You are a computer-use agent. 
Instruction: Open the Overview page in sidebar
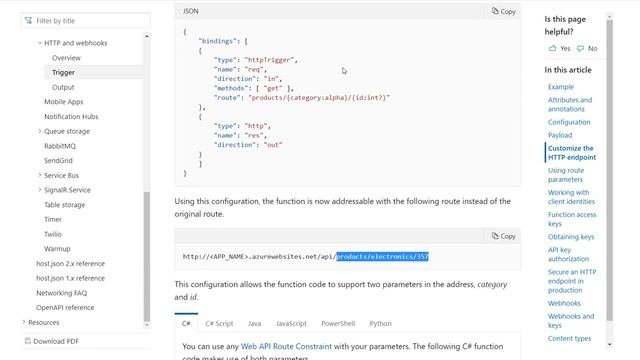click(x=66, y=58)
